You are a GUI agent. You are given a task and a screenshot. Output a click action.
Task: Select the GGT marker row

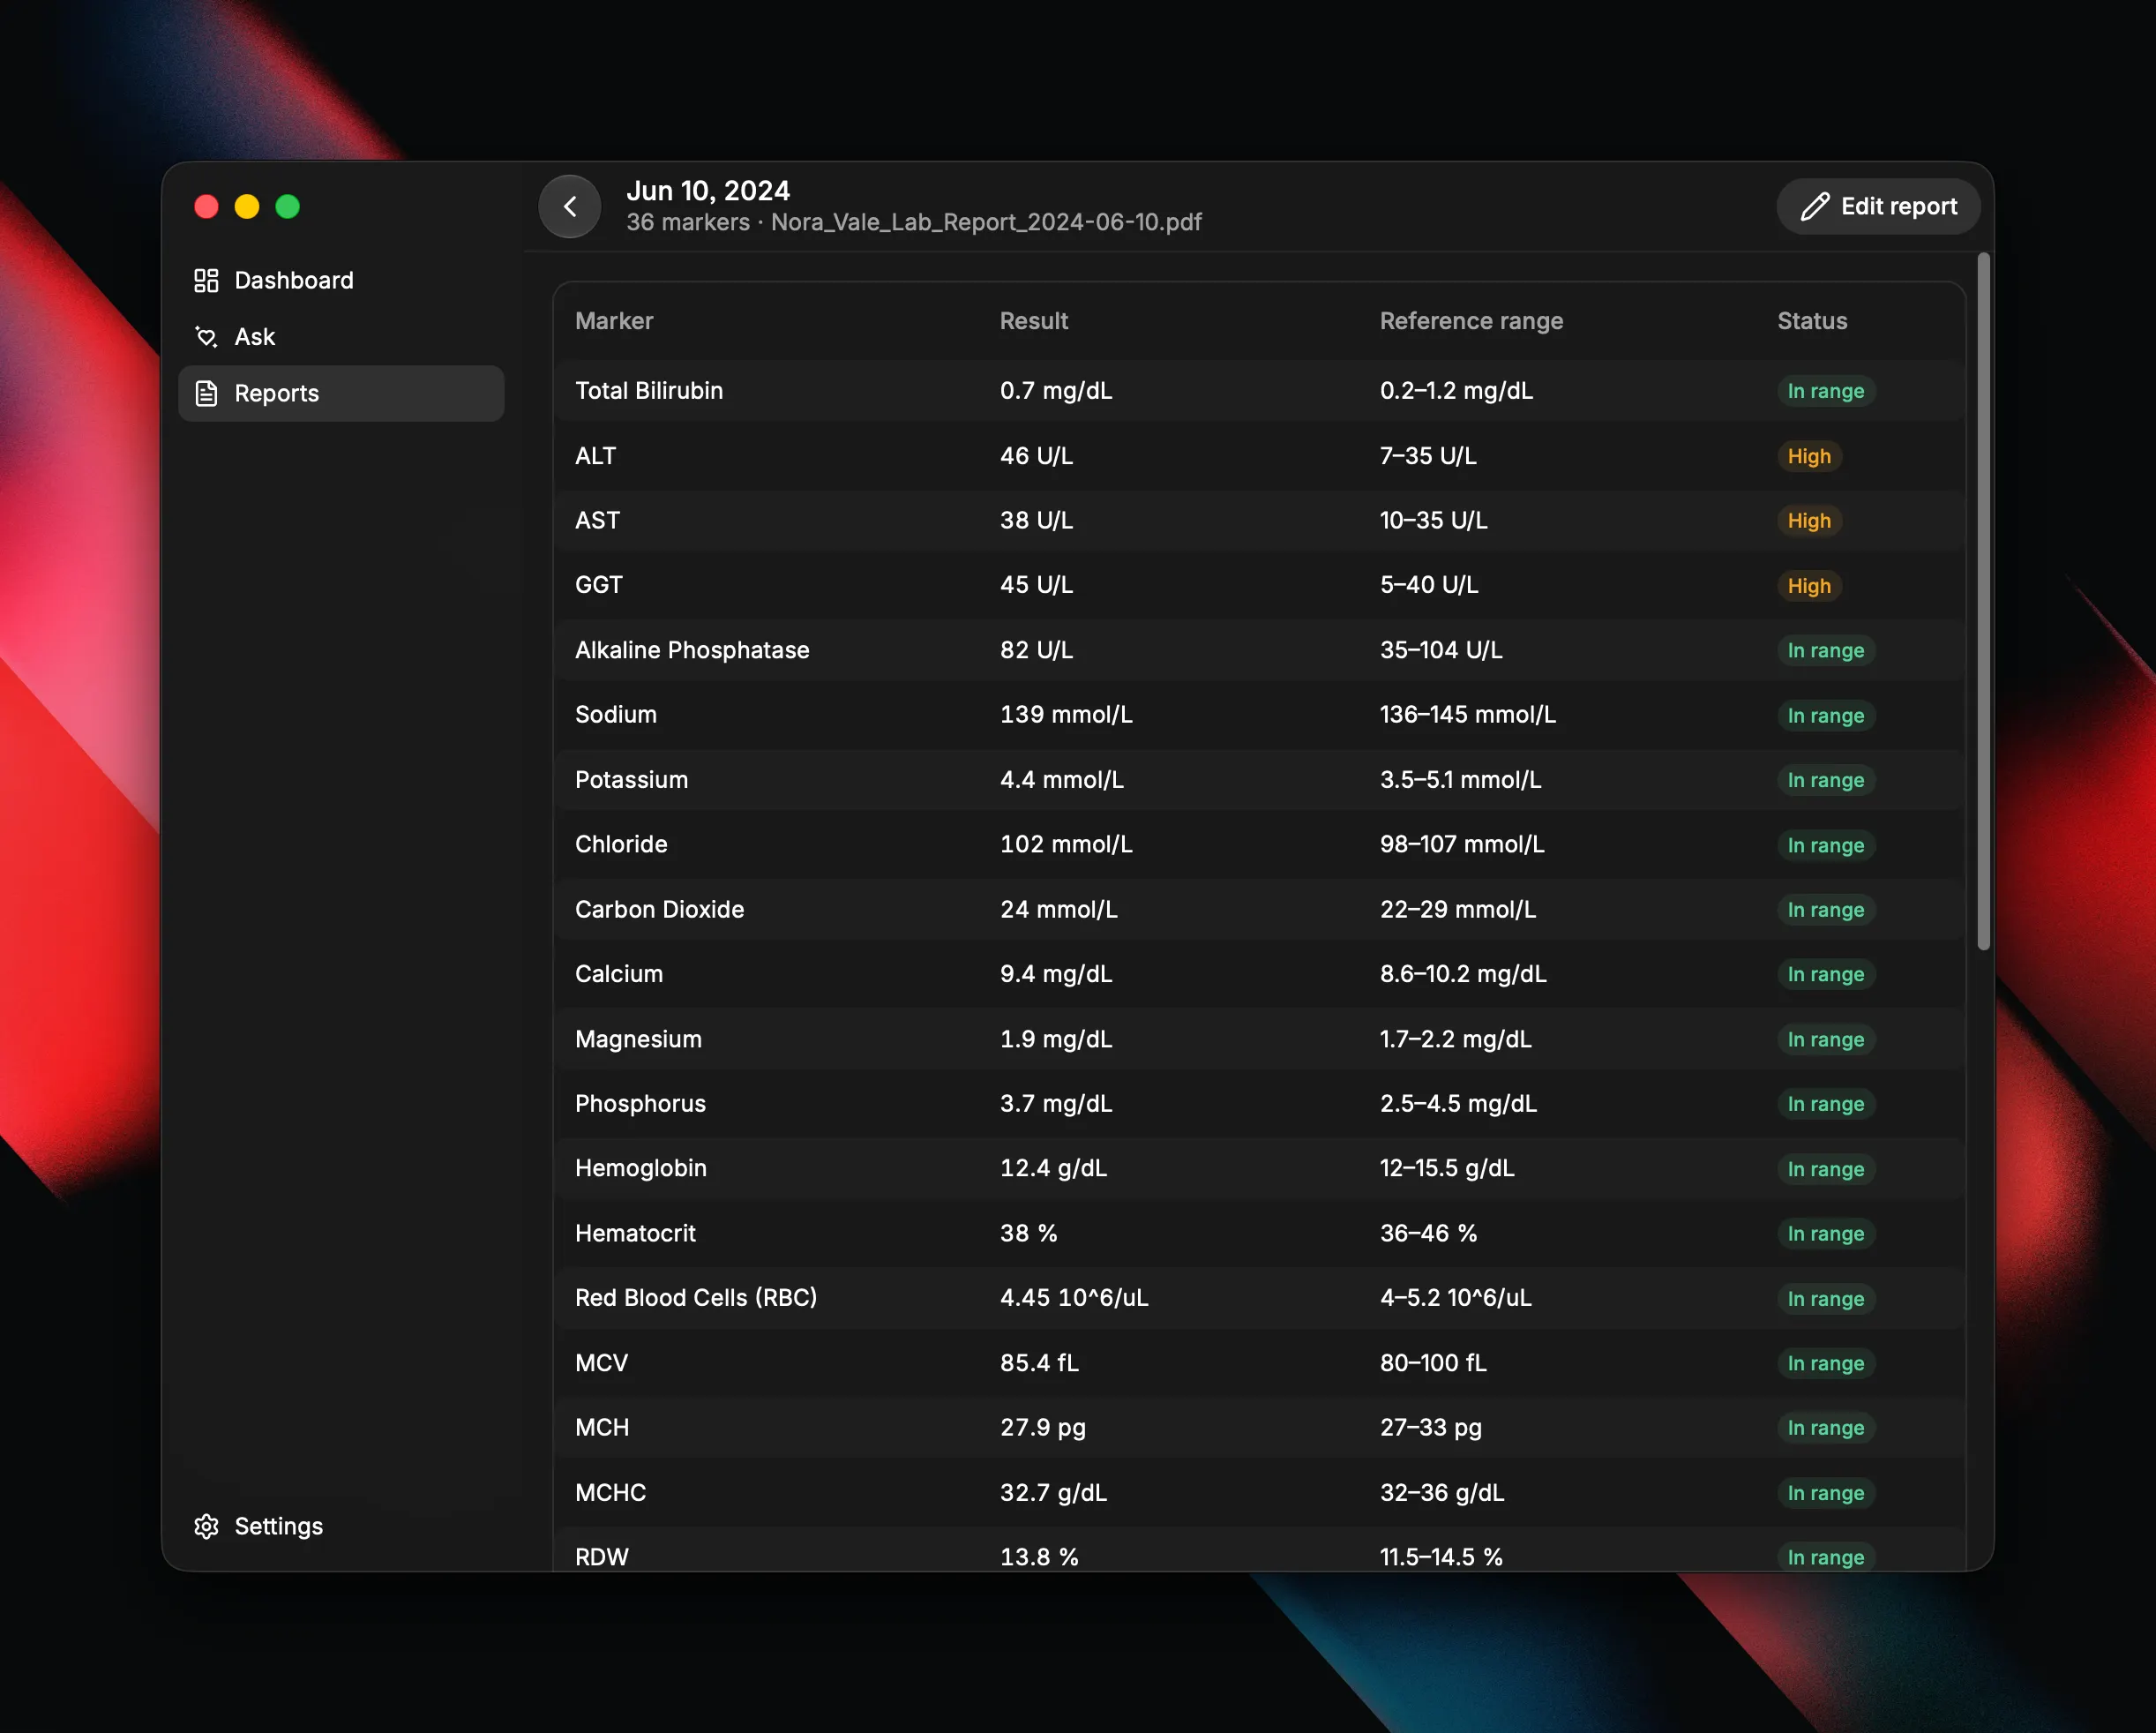1260,585
